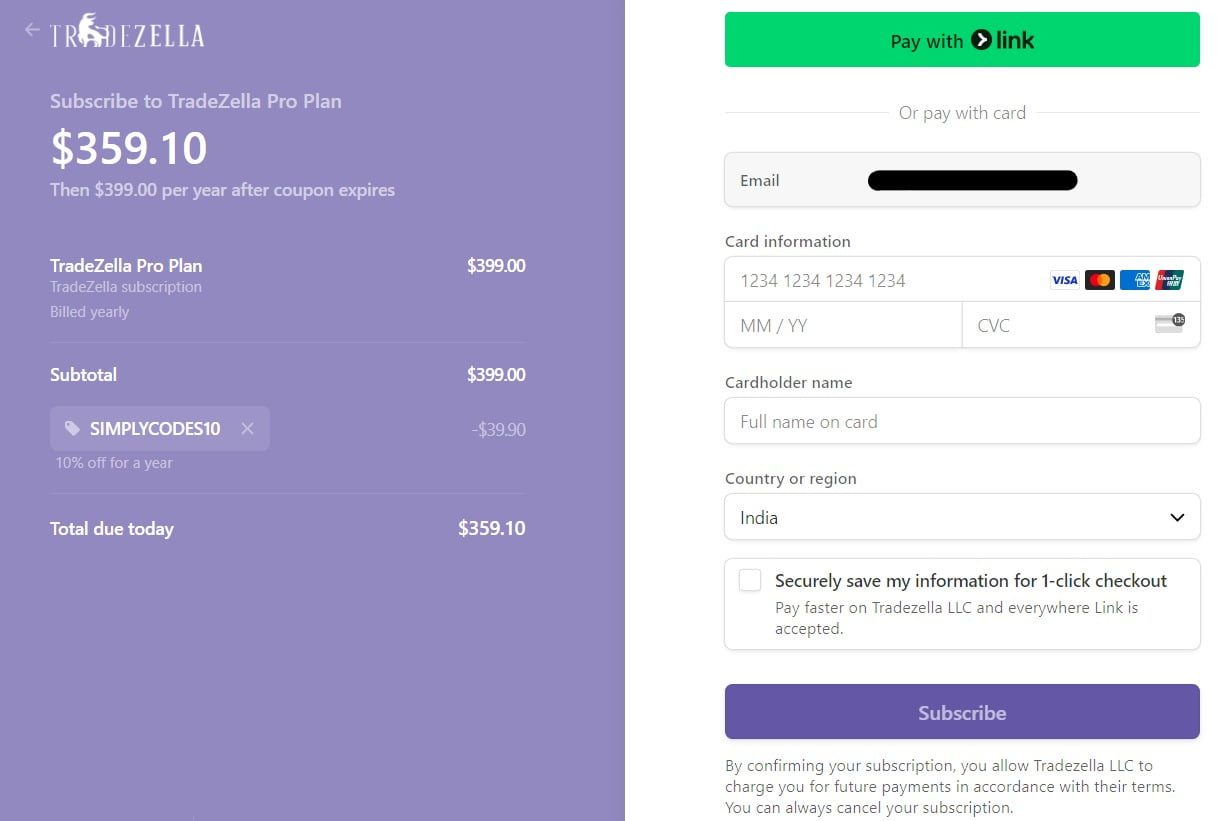The image size is (1224, 821).
Task: Focus the card number field
Action: point(880,281)
